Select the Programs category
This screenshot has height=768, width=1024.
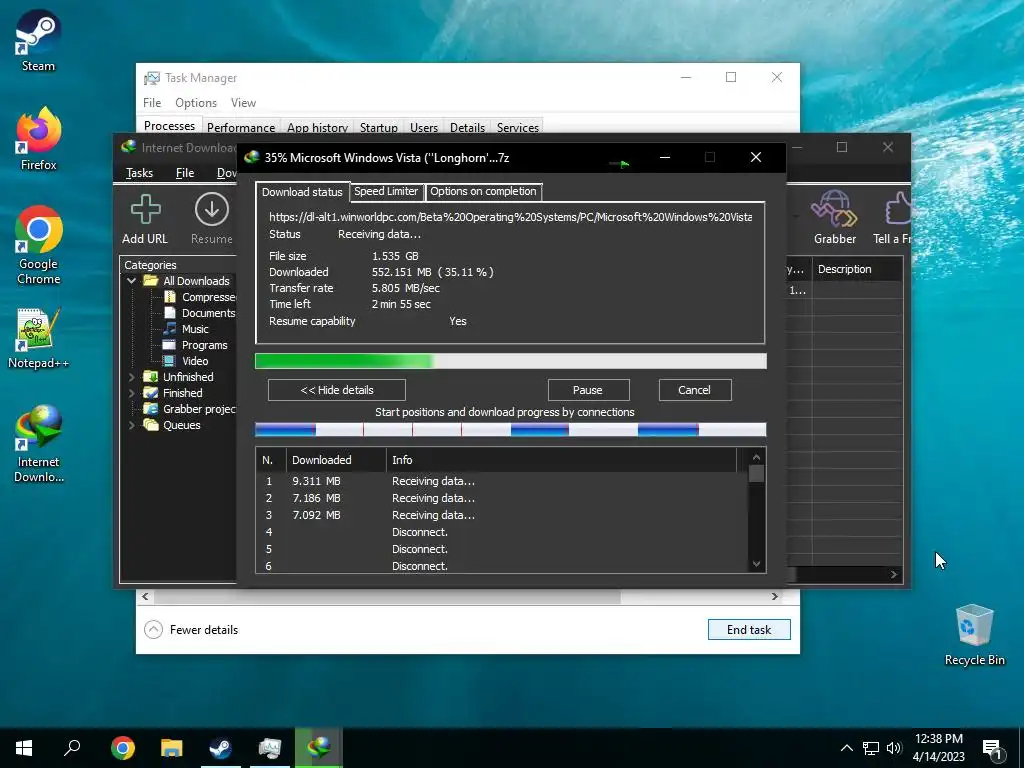click(195, 345)
